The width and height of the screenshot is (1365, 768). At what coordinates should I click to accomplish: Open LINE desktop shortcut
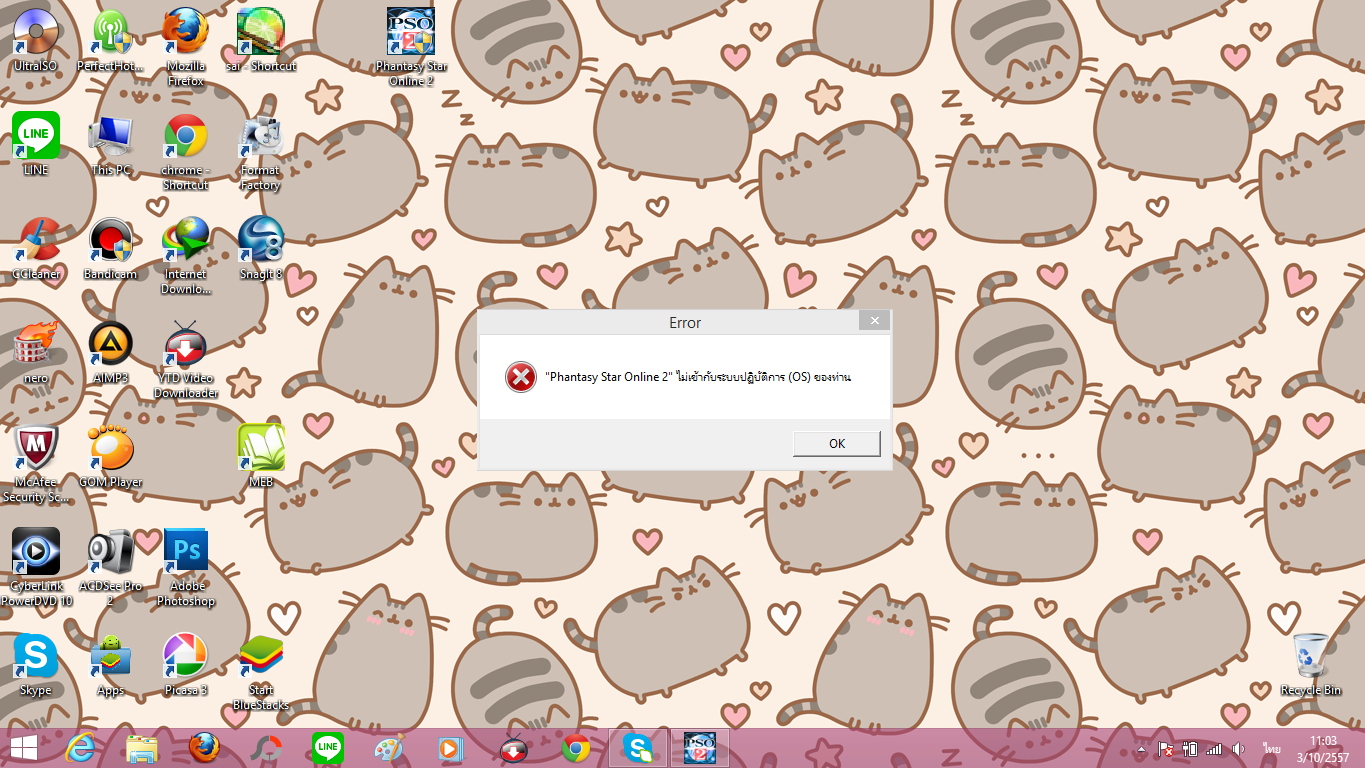click(36, 145)
